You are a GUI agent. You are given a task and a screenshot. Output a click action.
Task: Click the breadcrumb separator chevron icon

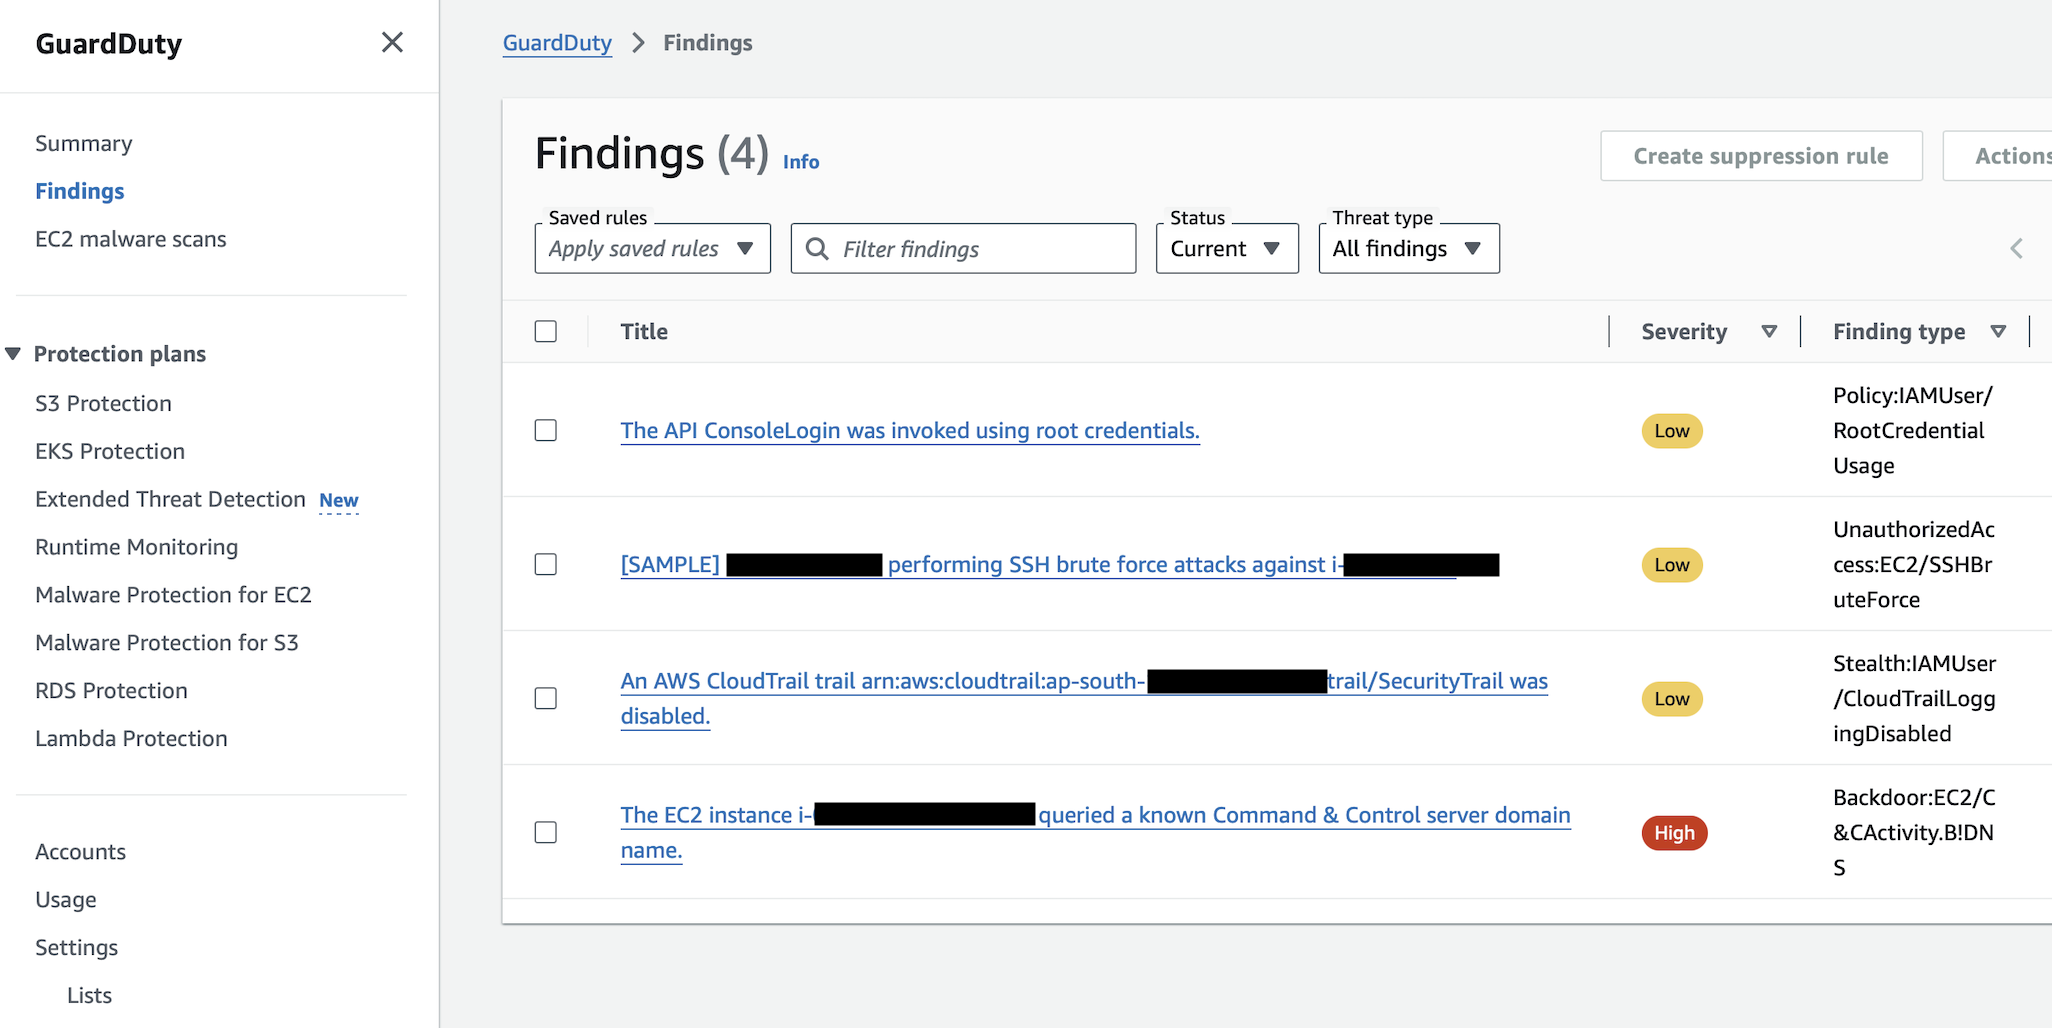click(x=638, y=43)
